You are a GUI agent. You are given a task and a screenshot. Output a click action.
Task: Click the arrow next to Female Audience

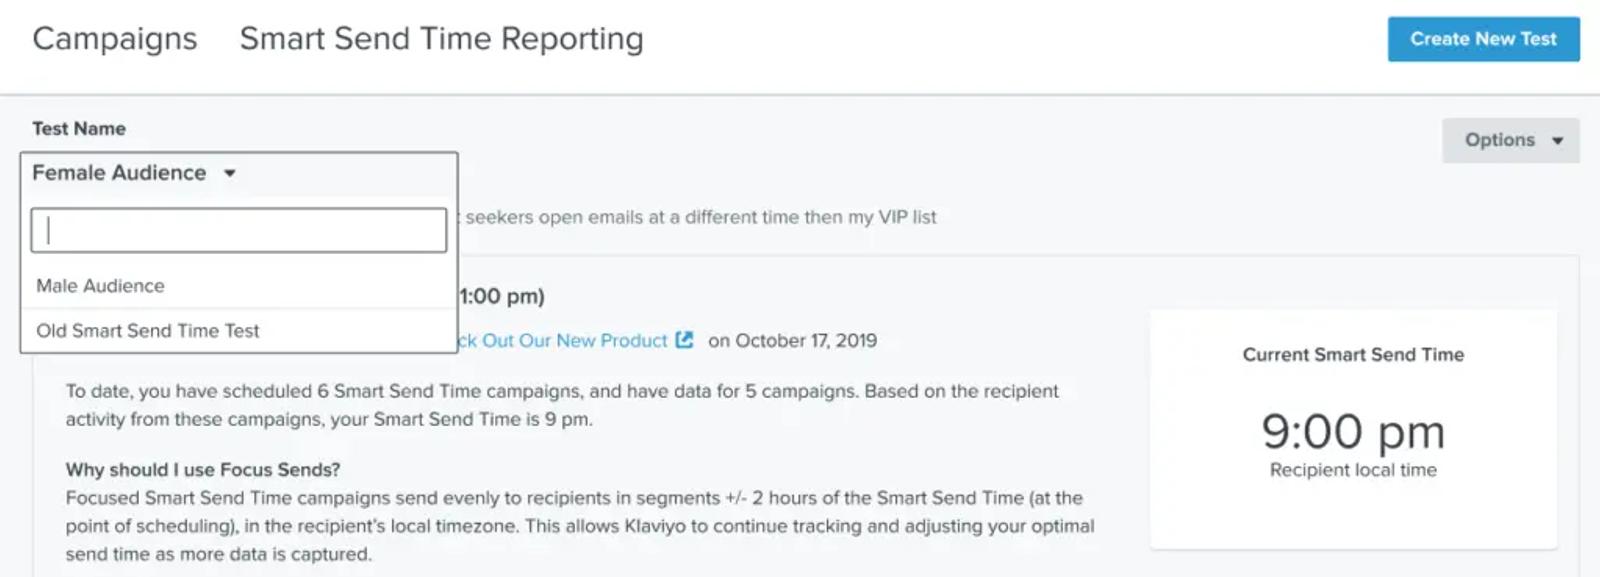pos(230,173)
